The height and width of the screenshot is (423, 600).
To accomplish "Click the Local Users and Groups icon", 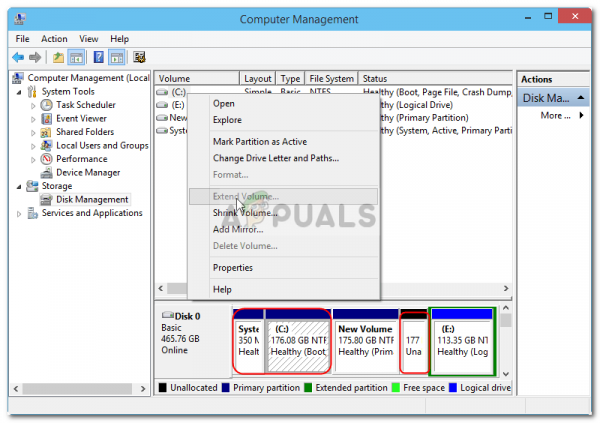I will (46, 145).
